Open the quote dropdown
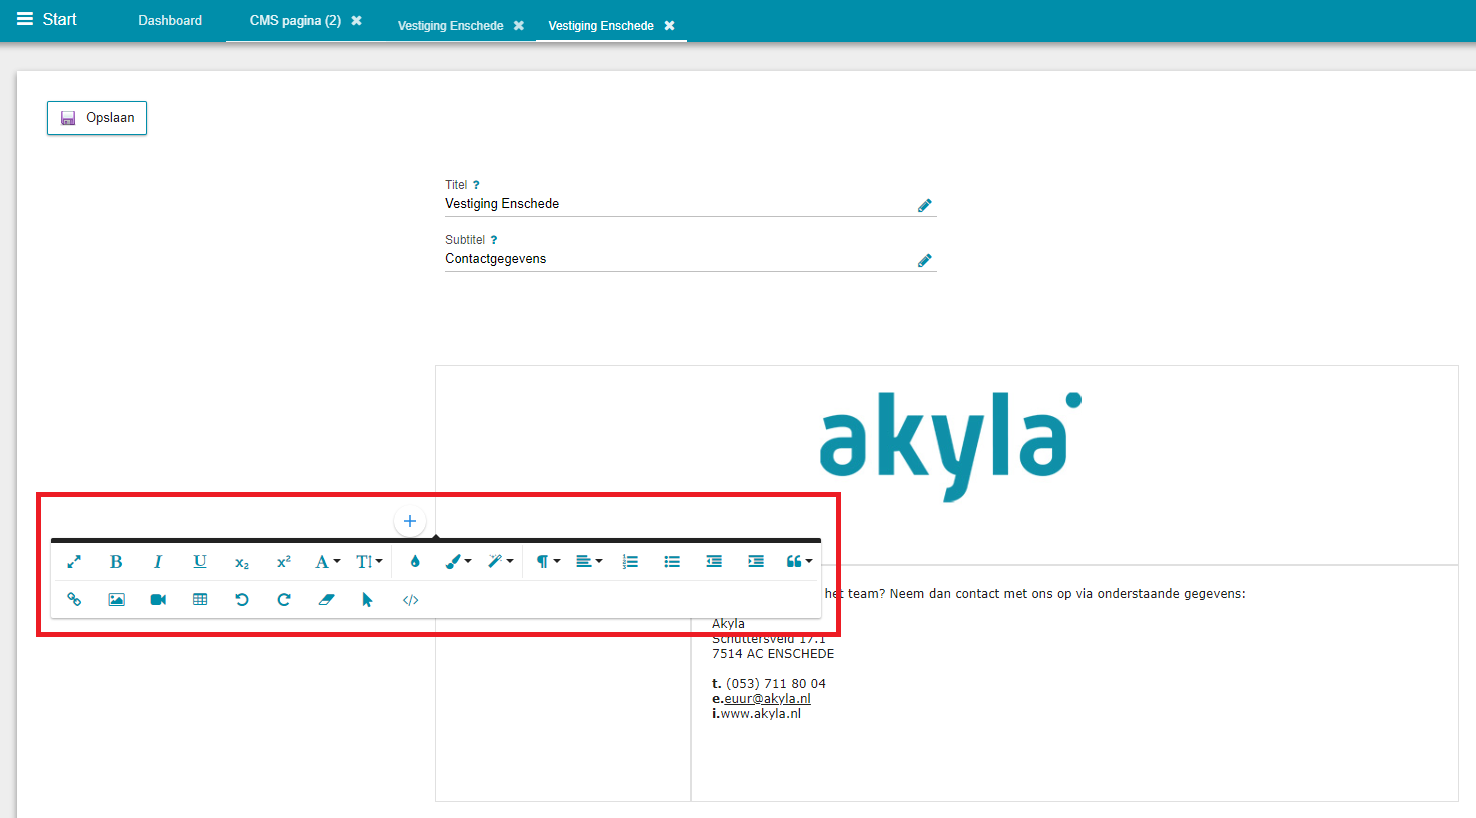The width and height of the screenshot is (1476, 818). point(799,562)
